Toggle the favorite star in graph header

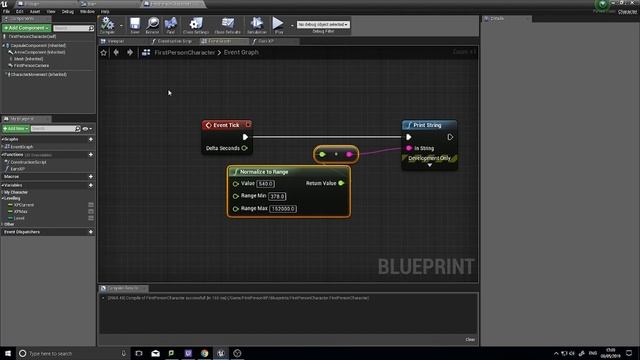pyautogui.click(x=104, y=53)
